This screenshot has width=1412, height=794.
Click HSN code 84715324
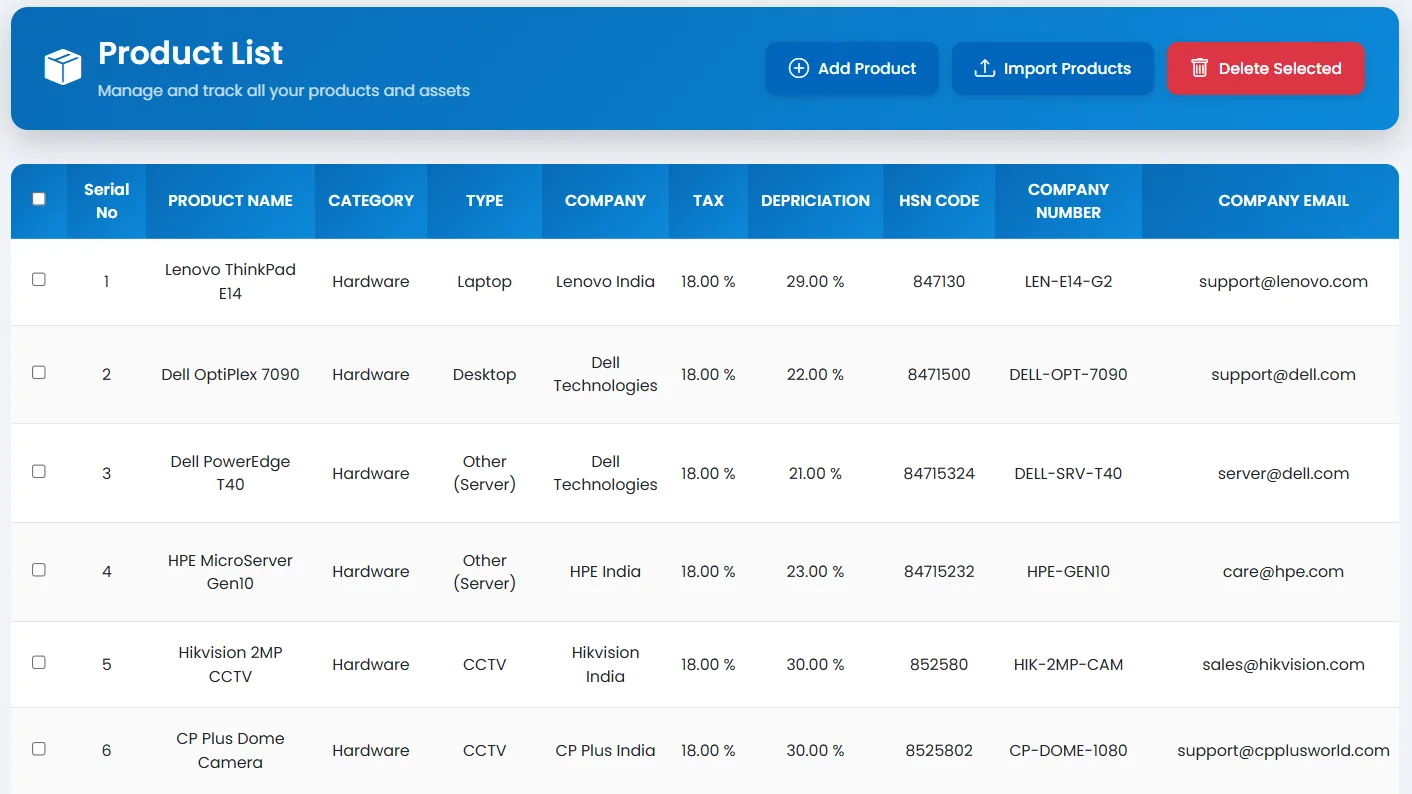click(x=939, y=474)
